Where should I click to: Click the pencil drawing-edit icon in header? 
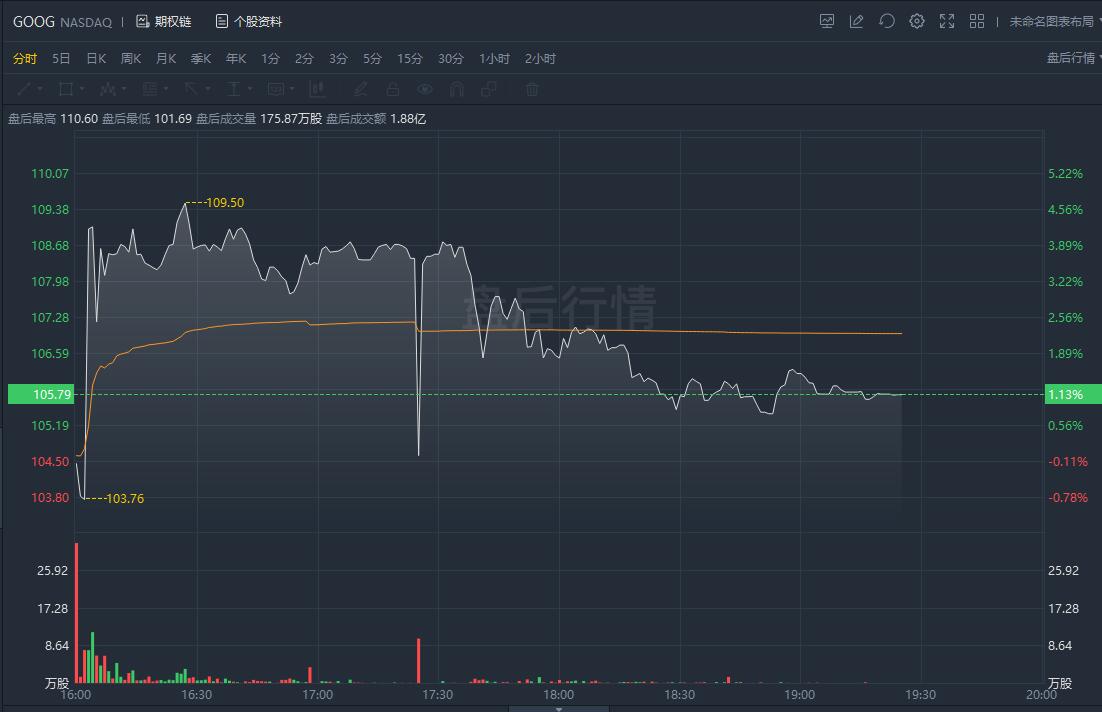(857, 21)
